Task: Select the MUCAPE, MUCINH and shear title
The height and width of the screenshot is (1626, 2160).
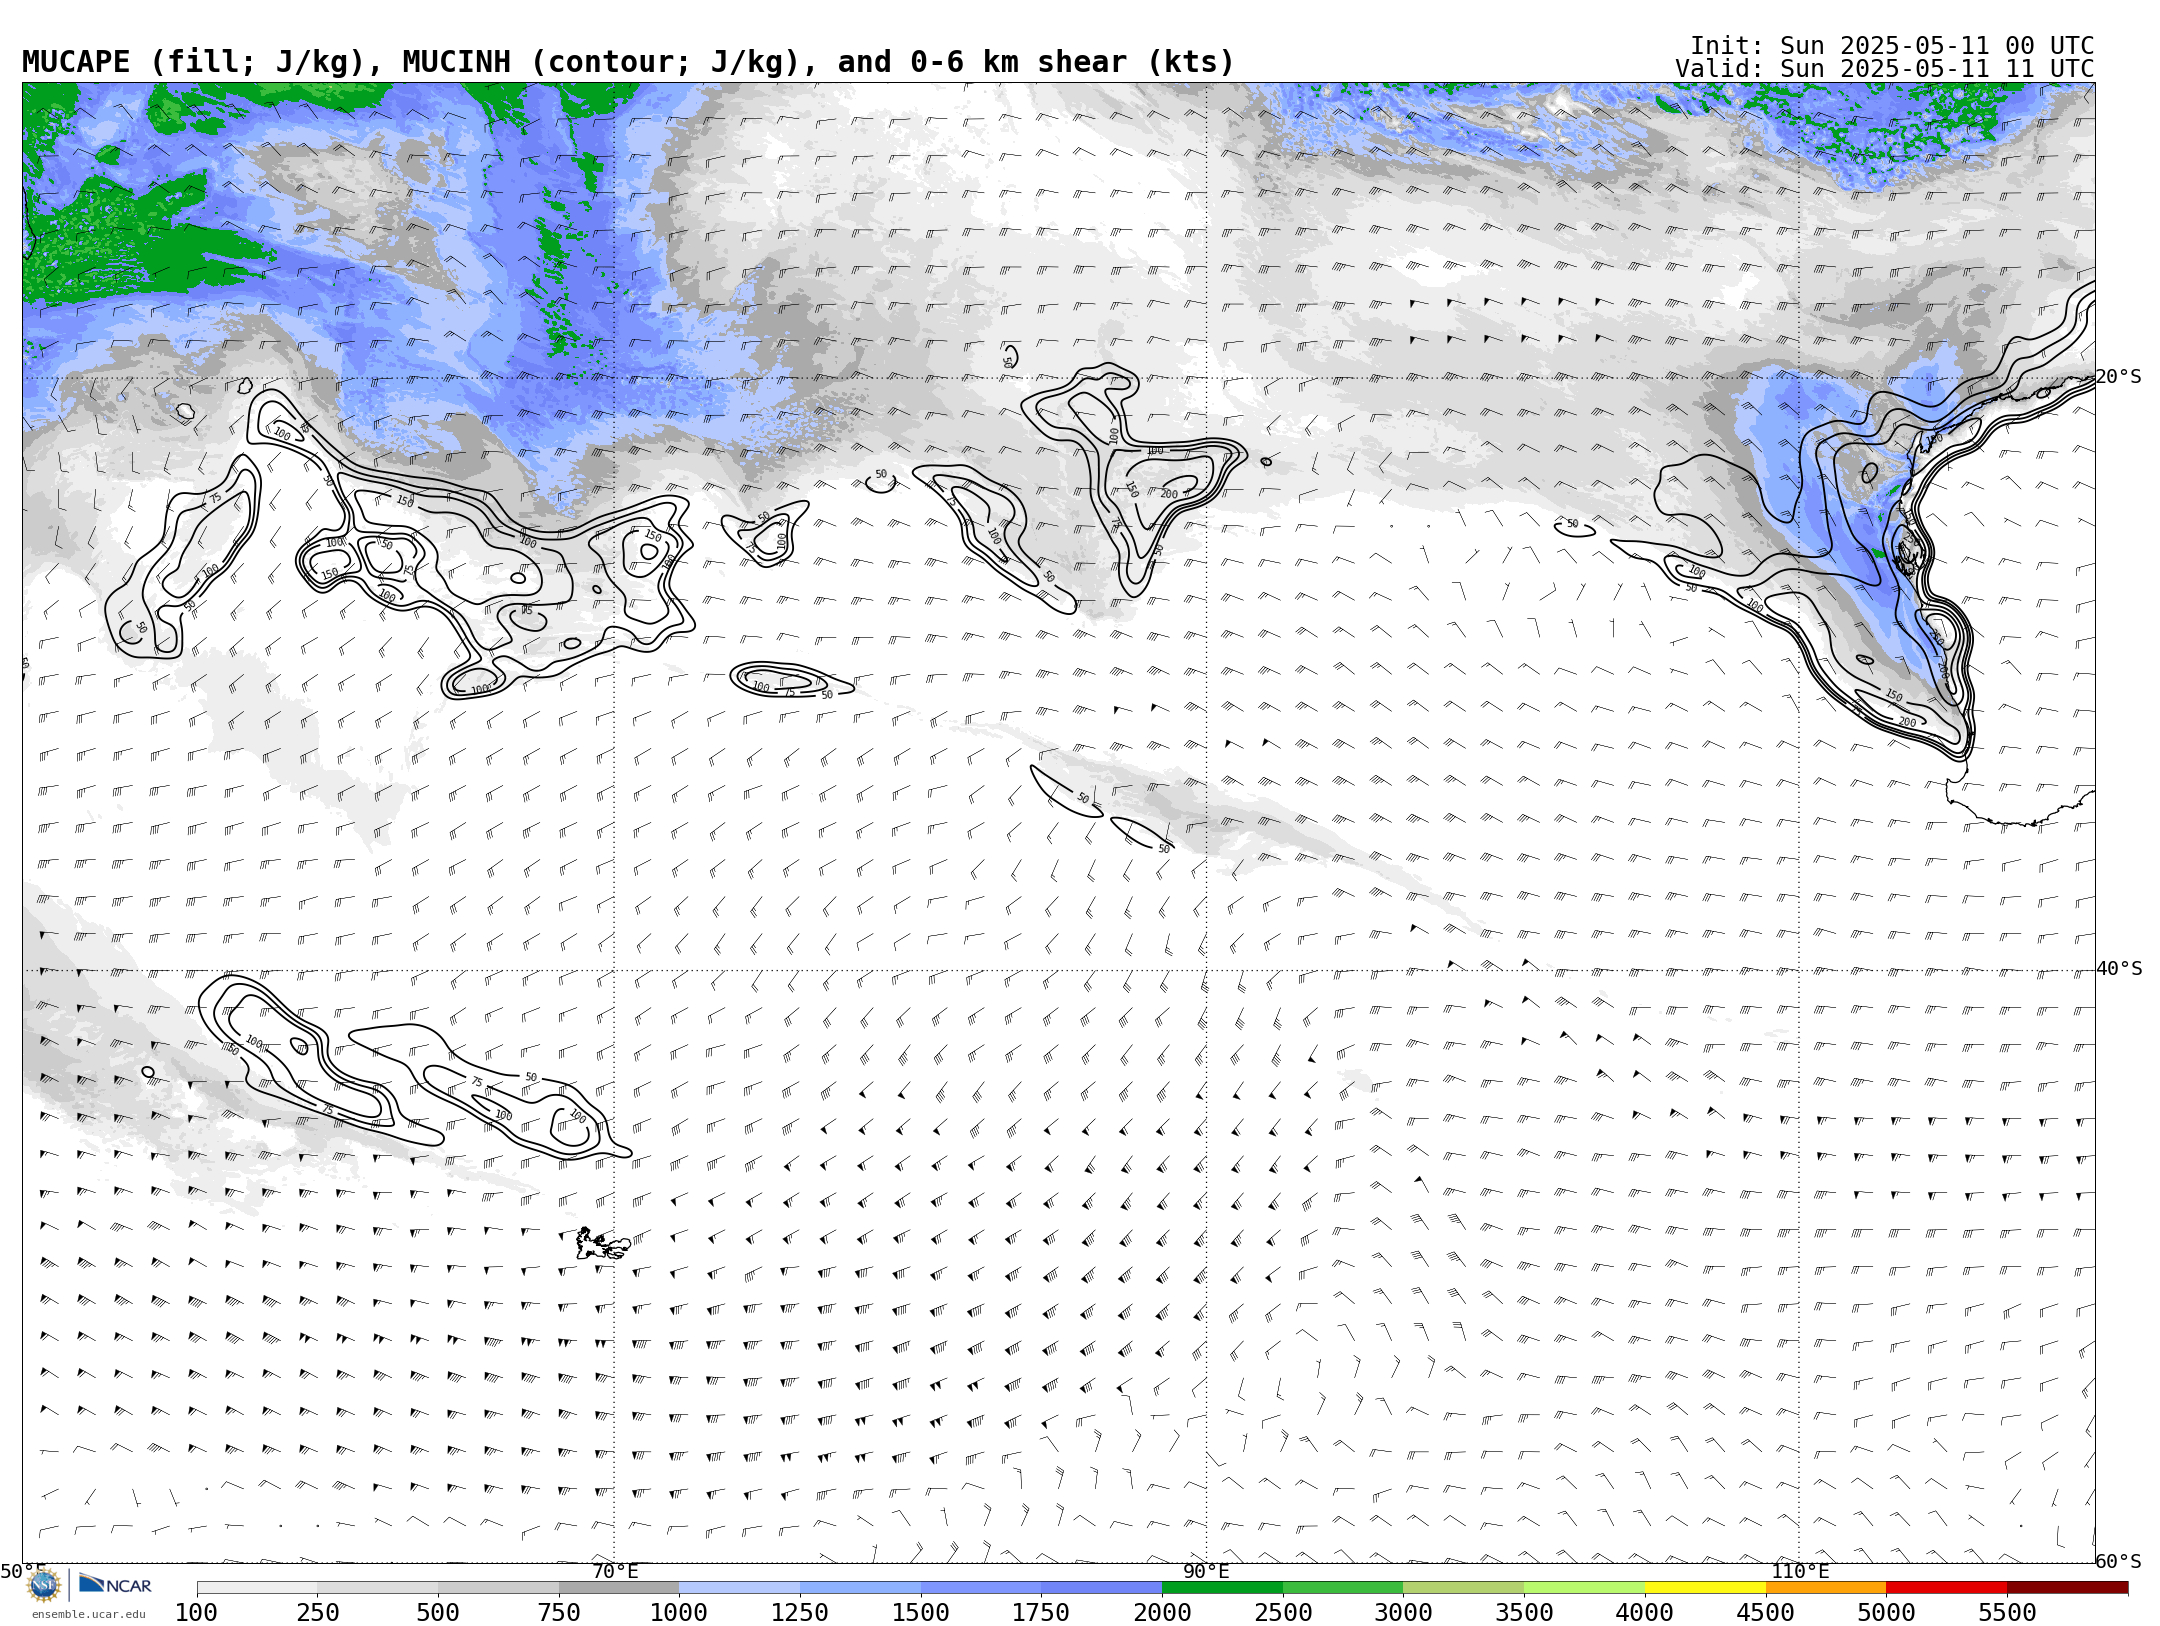Action: (628, 62)
